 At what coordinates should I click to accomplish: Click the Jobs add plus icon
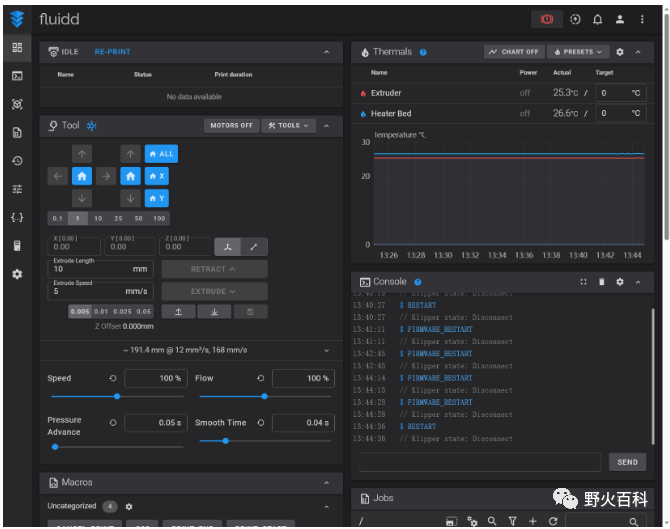(532, 521)
